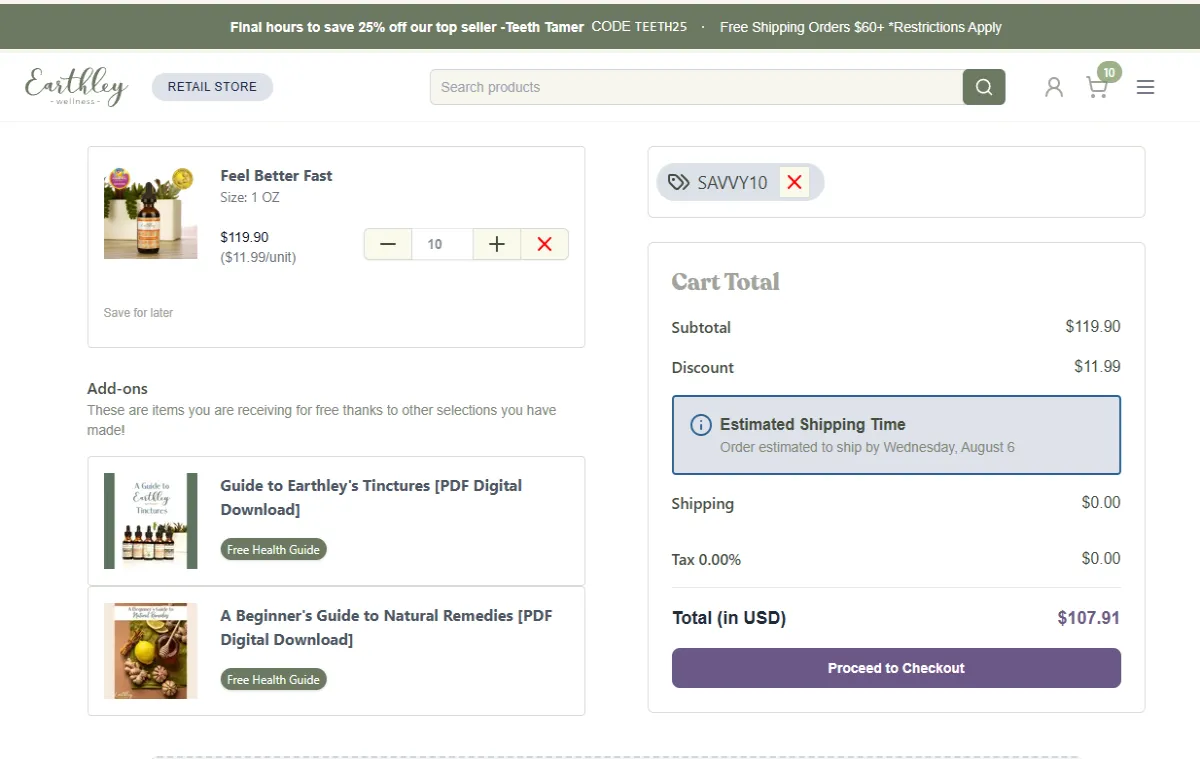The image size is (1200, 759).
Task: Click the search magnifier icon
Action: click(x=983, y=87)
